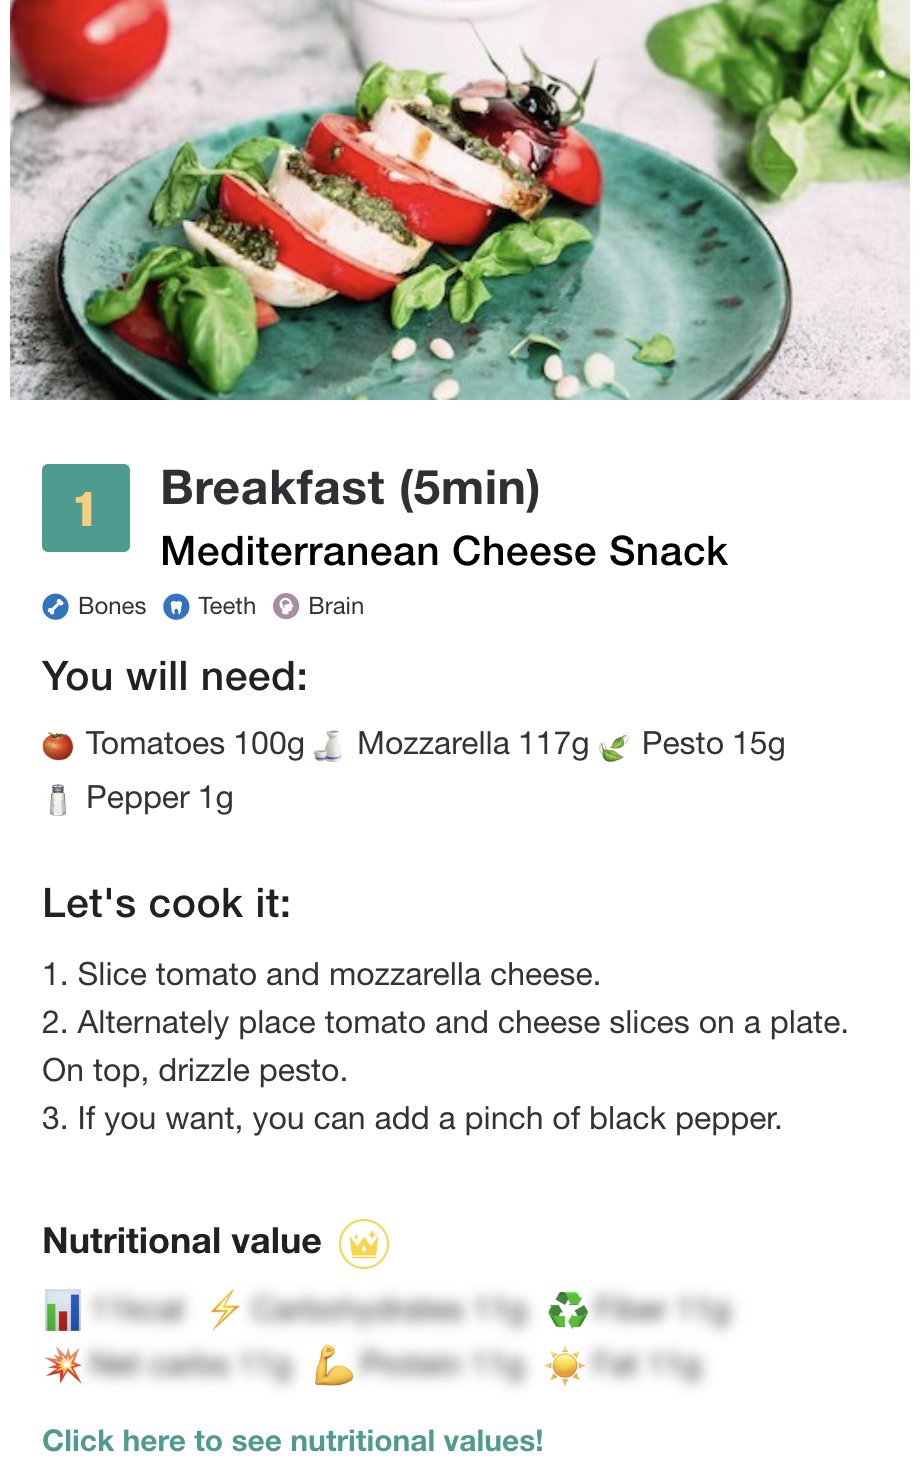Click the Breakfast (5min) heading
This screenshot has width=924, height=1478.
pos(350,488)
